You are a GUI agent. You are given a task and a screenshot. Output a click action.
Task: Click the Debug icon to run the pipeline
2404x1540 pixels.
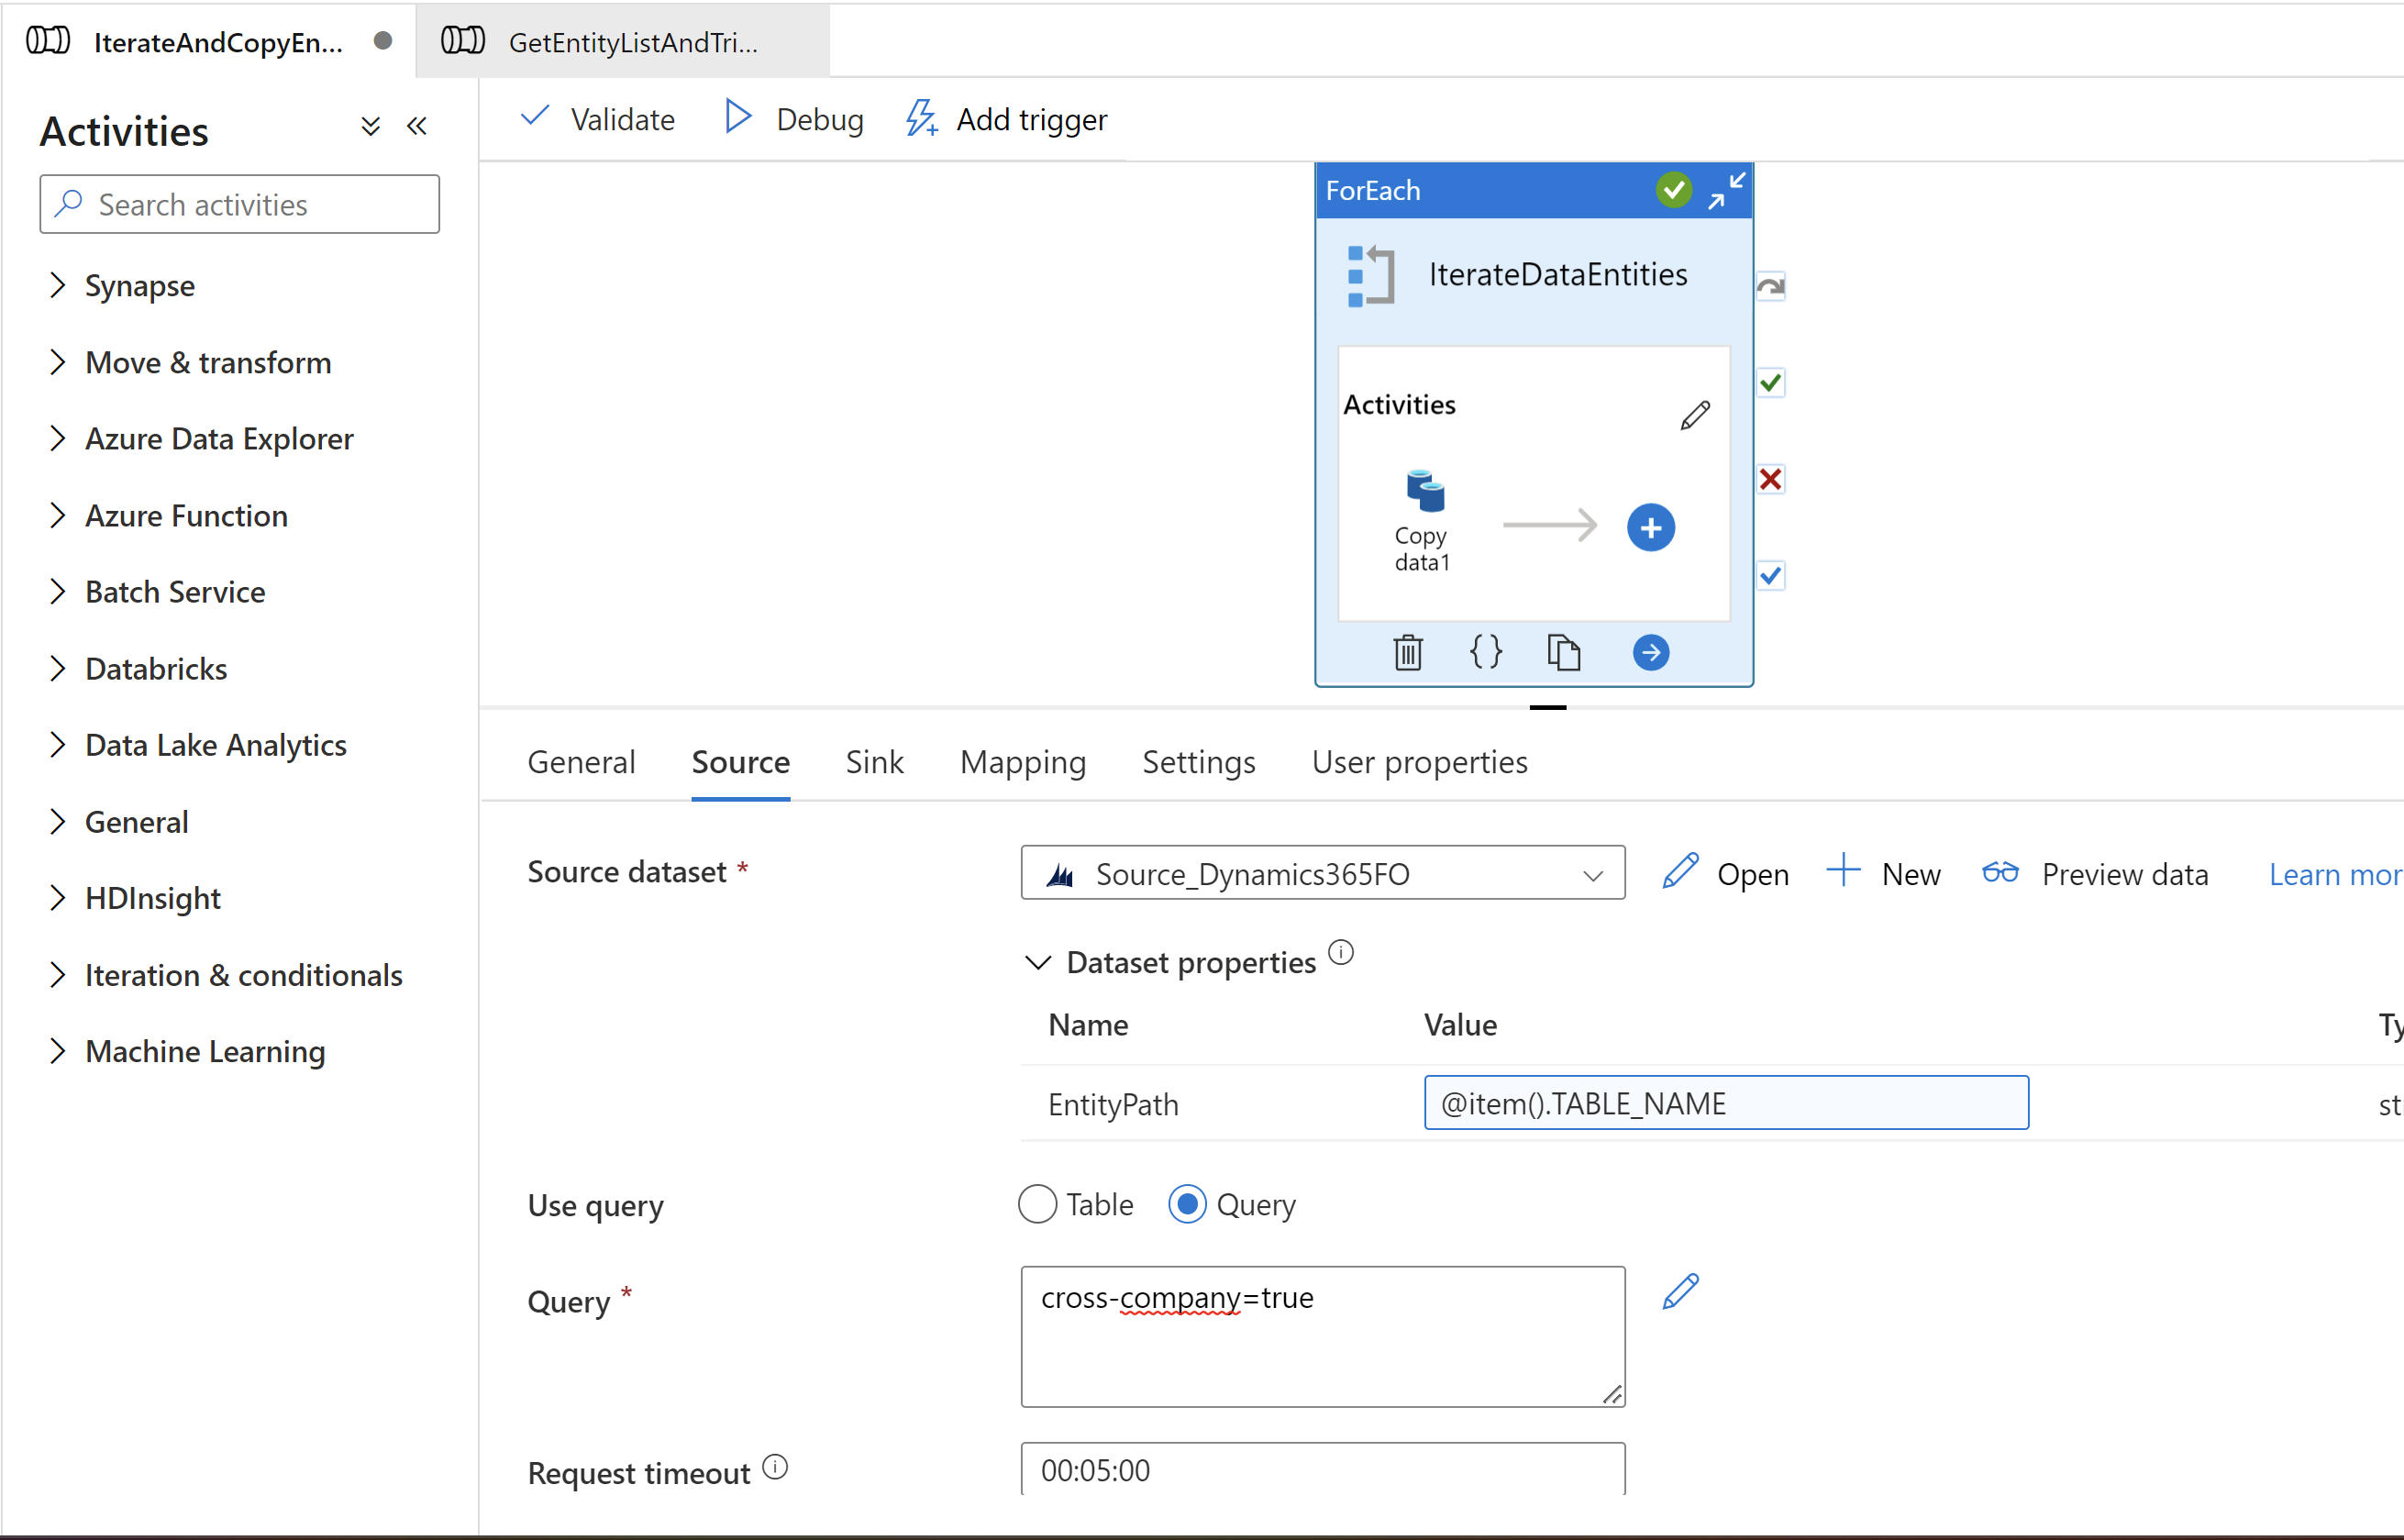tap(737, 118)
